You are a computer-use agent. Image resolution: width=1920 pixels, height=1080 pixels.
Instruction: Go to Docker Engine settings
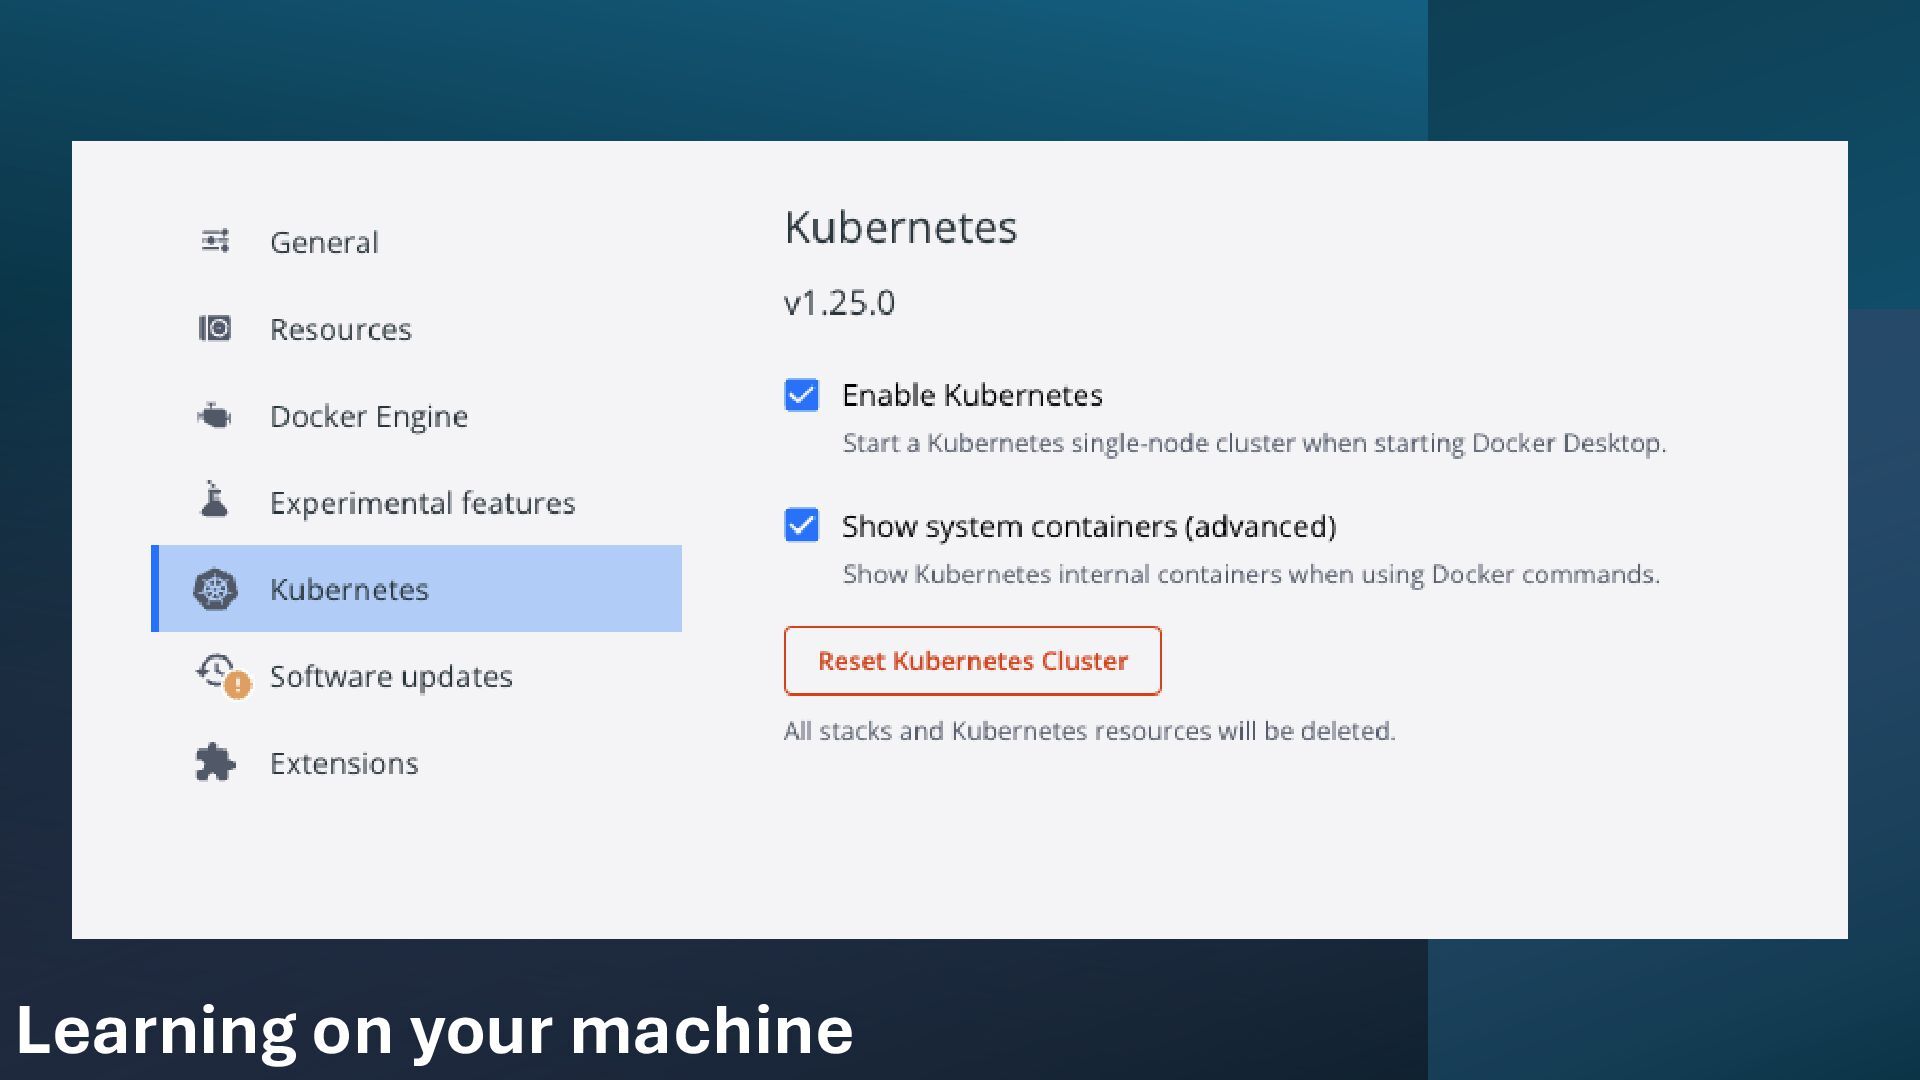point(368,416)
